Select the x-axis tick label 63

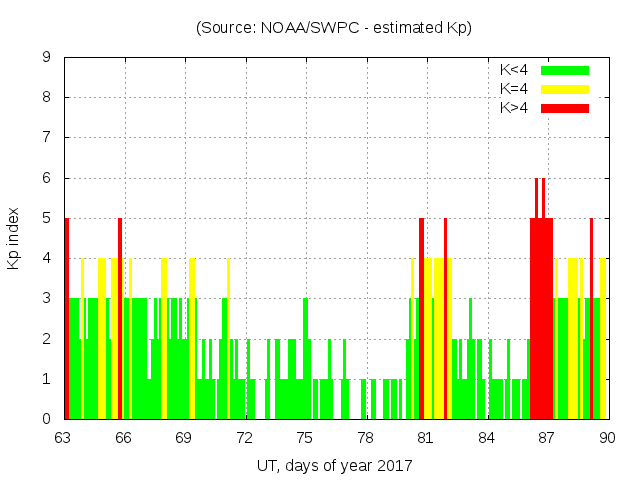coord(63,438)
